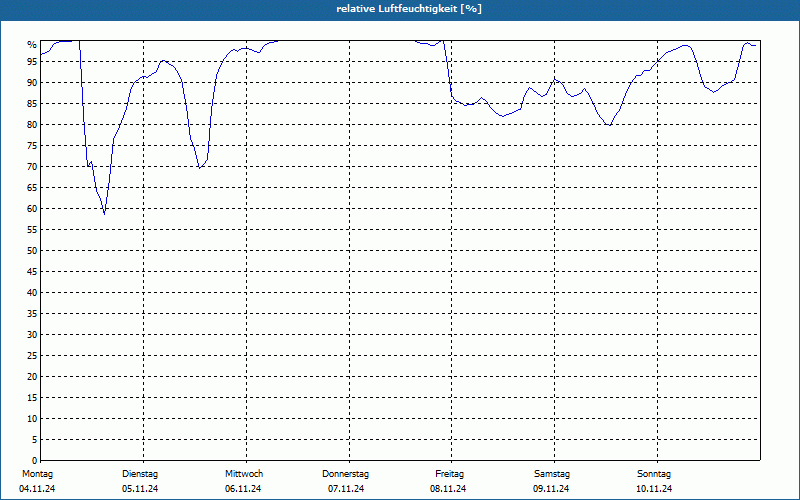Click the '40' y-axis value
This screenshot has height=500, width=800.
(32, 293)
